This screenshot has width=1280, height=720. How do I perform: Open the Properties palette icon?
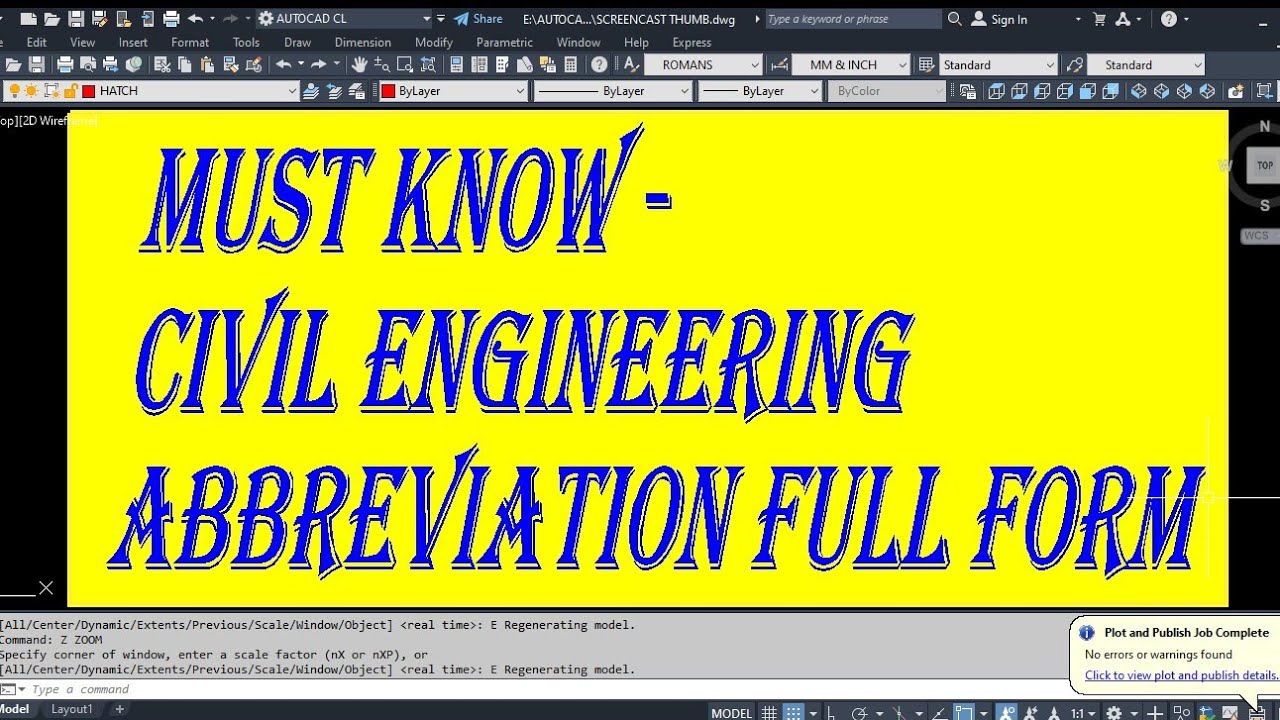coord(456,64)
